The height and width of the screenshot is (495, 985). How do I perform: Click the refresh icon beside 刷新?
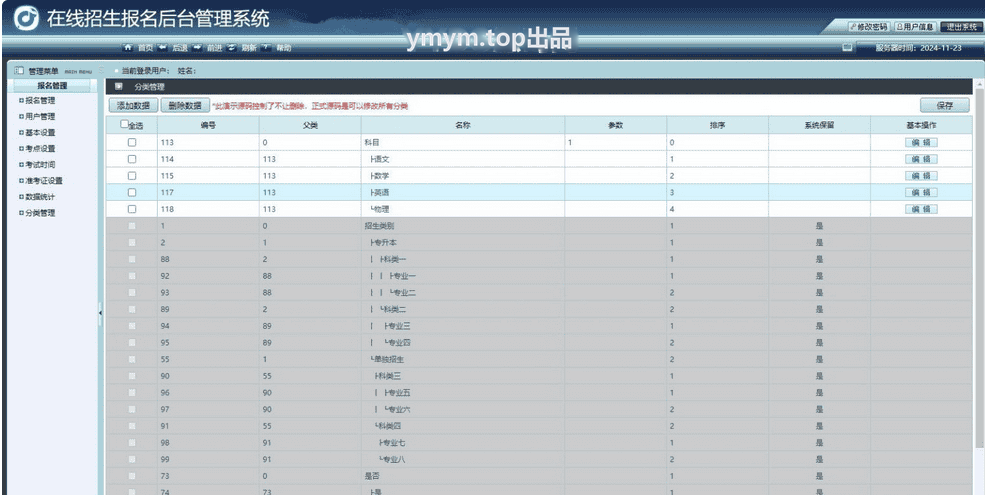click(x=231, y=47)
